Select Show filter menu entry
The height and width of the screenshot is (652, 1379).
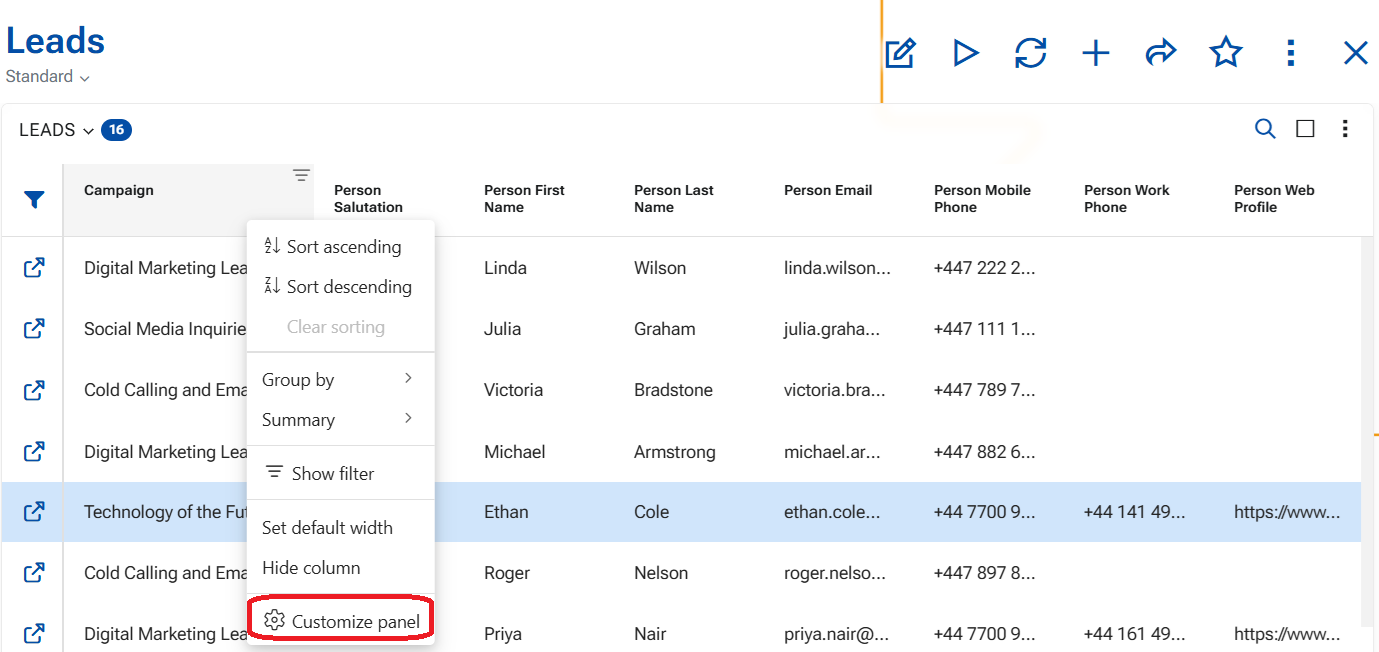tap(340, 474)
